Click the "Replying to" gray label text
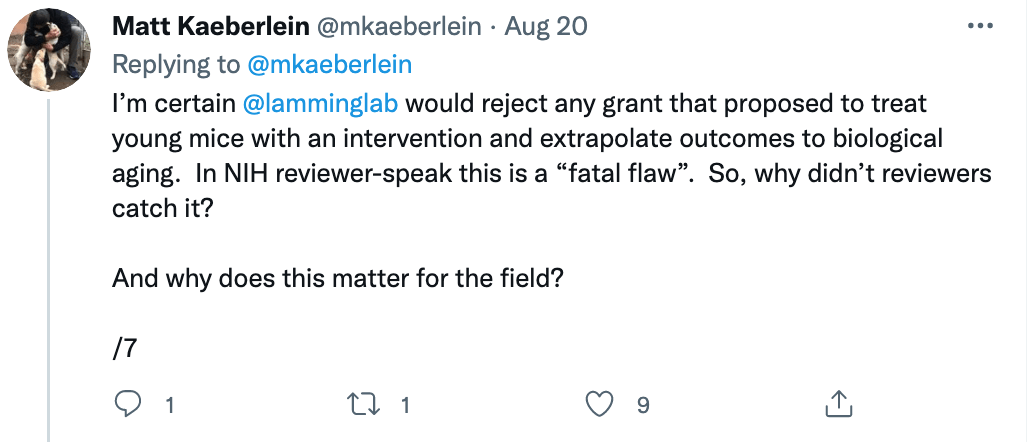The height and width of the screenshot is (442, 1032). [x=176, y=64]
